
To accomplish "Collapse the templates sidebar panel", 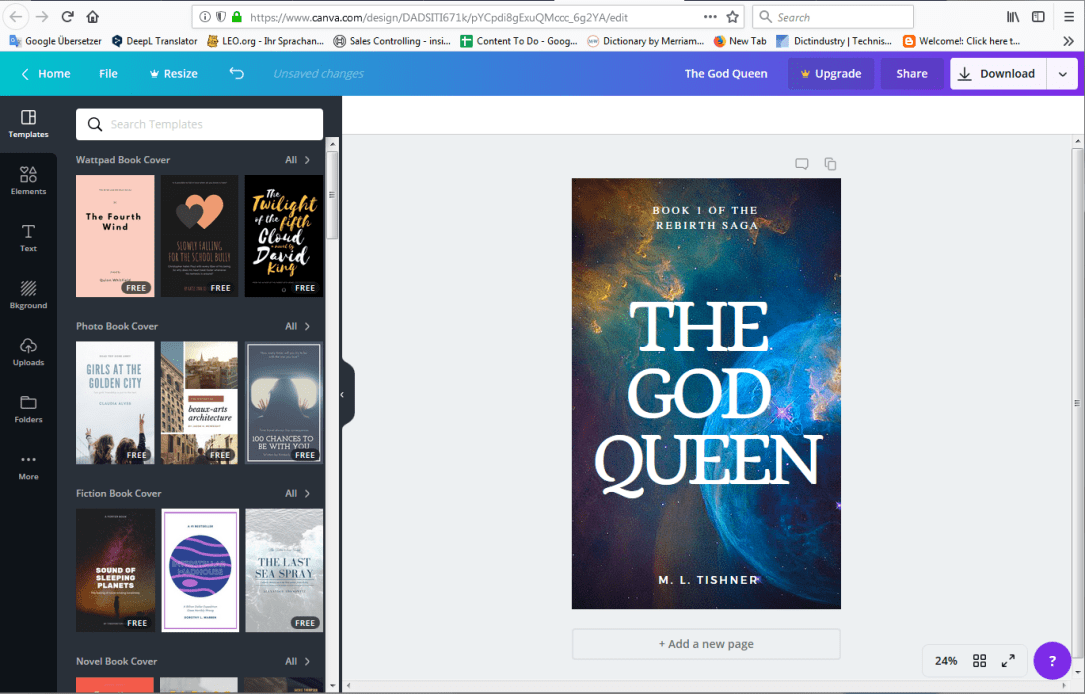I will [x=344, y=394].
